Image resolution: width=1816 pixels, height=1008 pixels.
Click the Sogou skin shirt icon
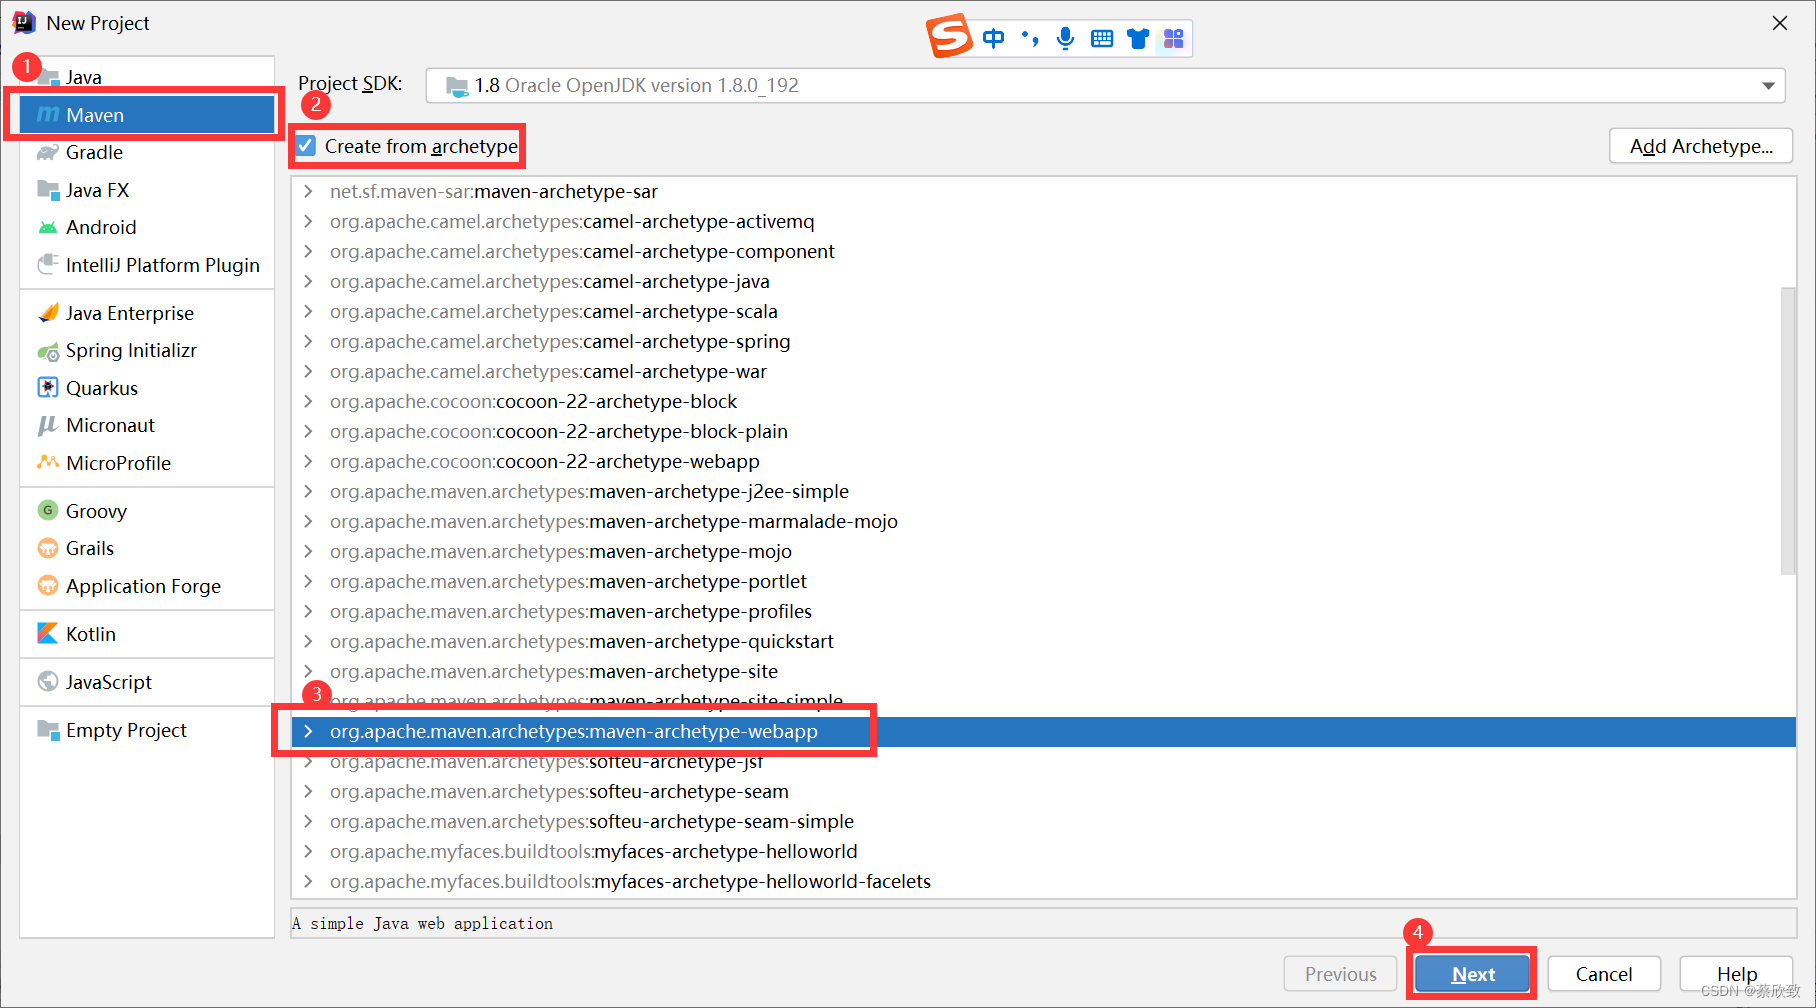pos(1138,38)
